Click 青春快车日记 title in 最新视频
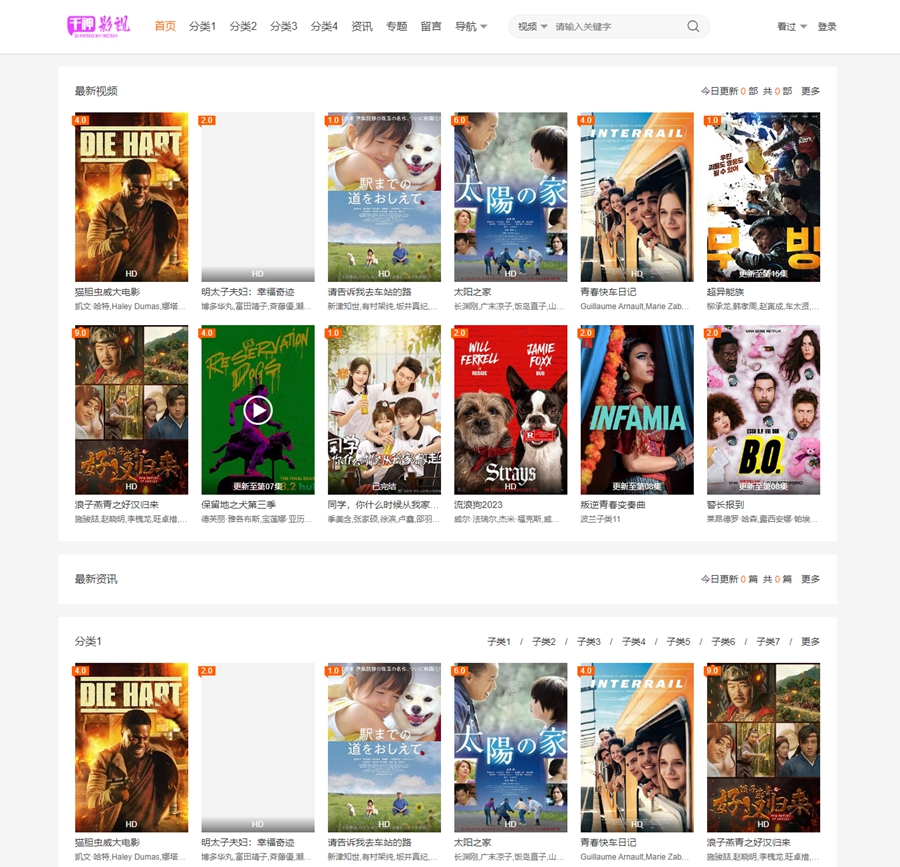Screen dimensions: 900x867 coord(608,292)
